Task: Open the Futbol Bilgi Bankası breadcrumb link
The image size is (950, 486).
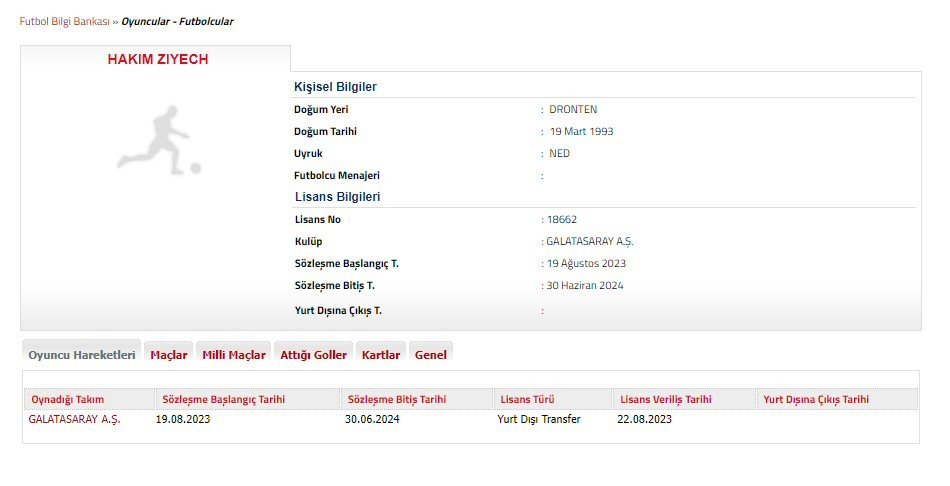Action: click(64, 21)
